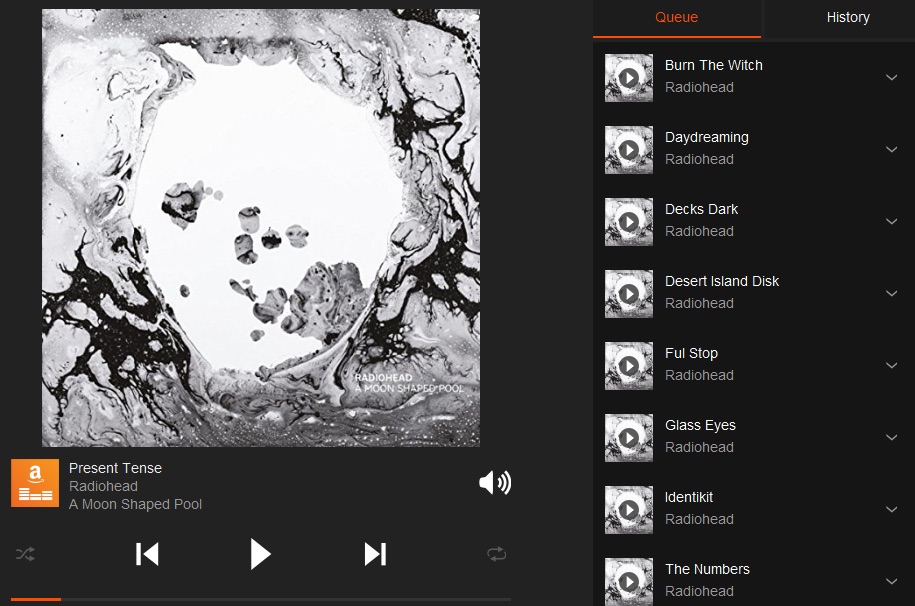Toggle repeat mode

tap(497, 553)
